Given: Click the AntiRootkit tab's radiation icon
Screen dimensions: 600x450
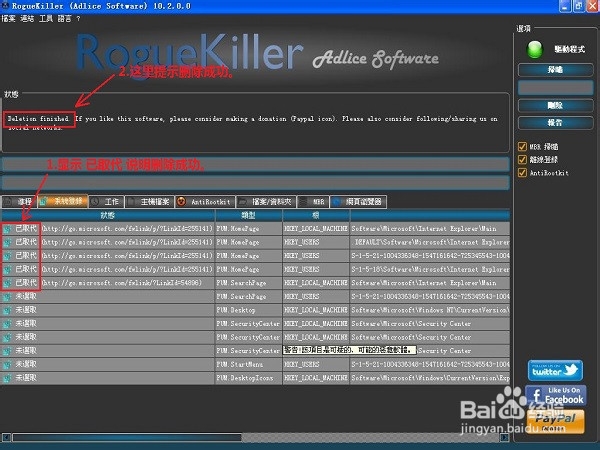Looking at the screenshot, I should 181,202.
